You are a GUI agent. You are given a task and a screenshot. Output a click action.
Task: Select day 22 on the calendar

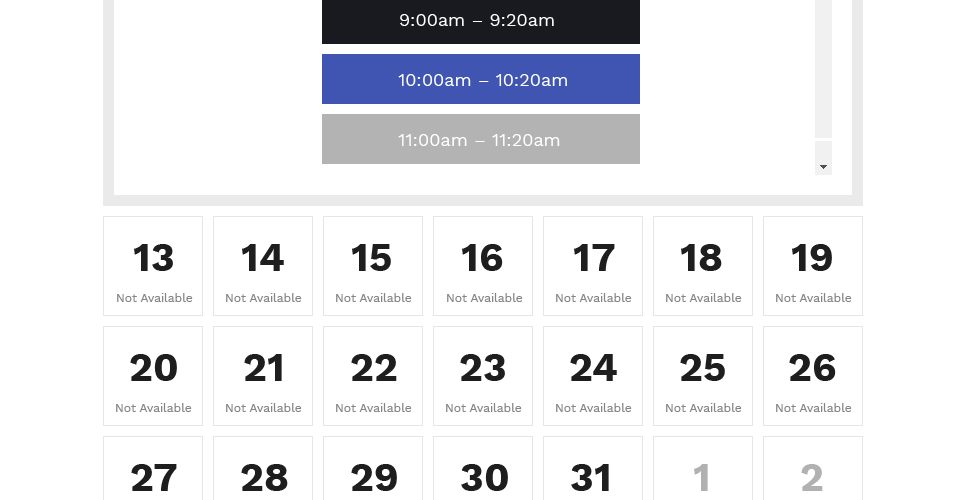pyautogui.click(x=373, y=376)
